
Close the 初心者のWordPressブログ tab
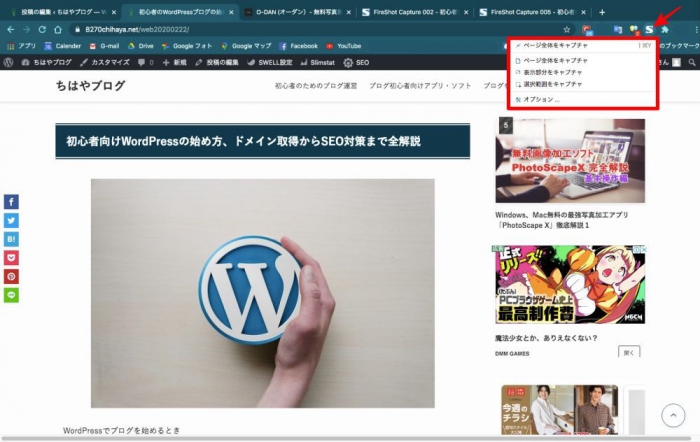click(x=231, y=13)
